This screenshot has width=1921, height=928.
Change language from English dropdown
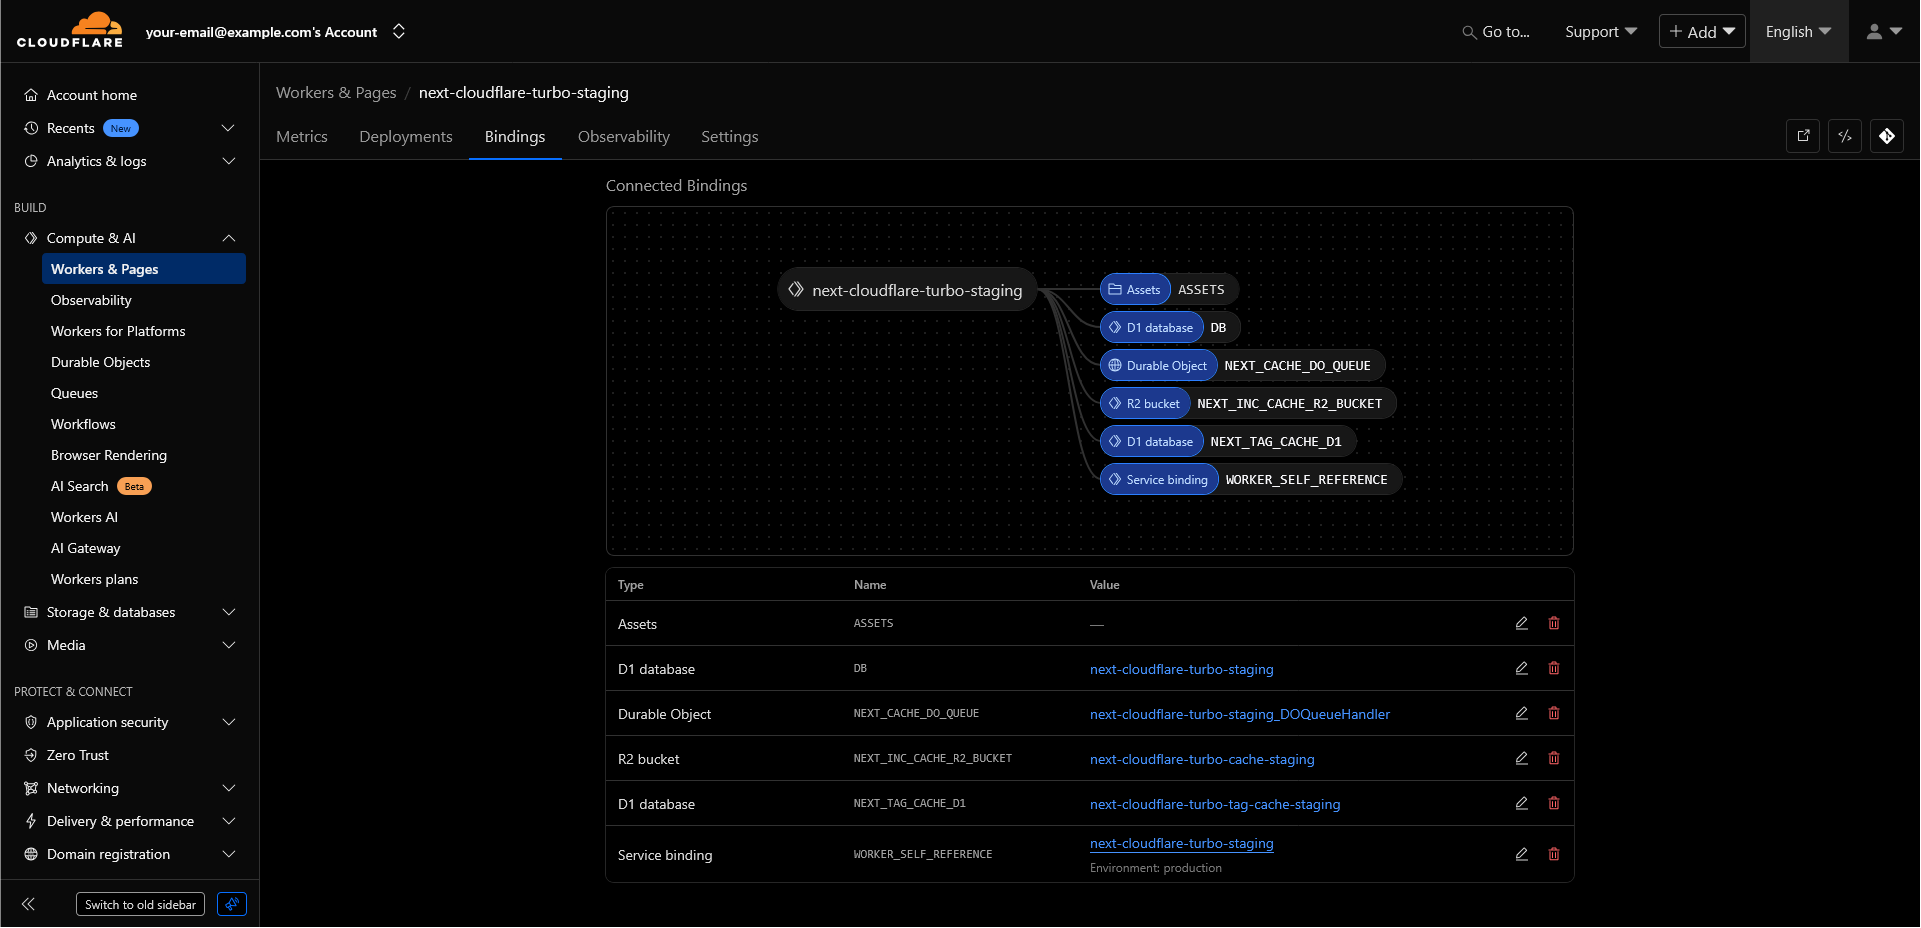[1798, 32]
